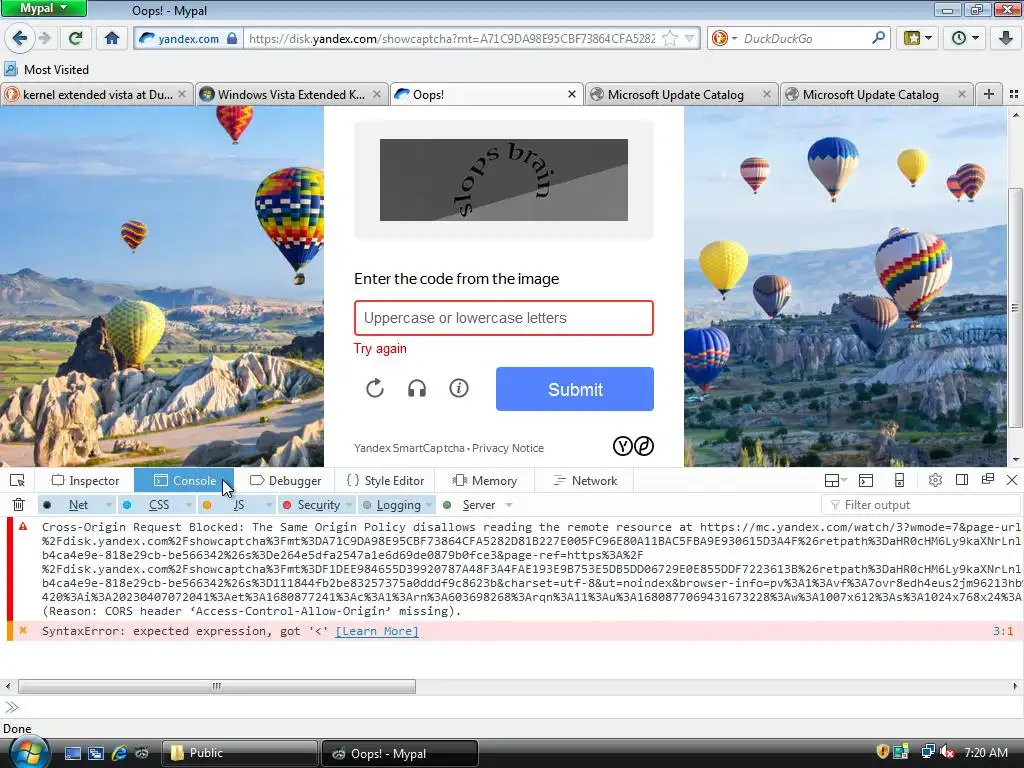Open the Most Visited bookmarks folder

46,69
